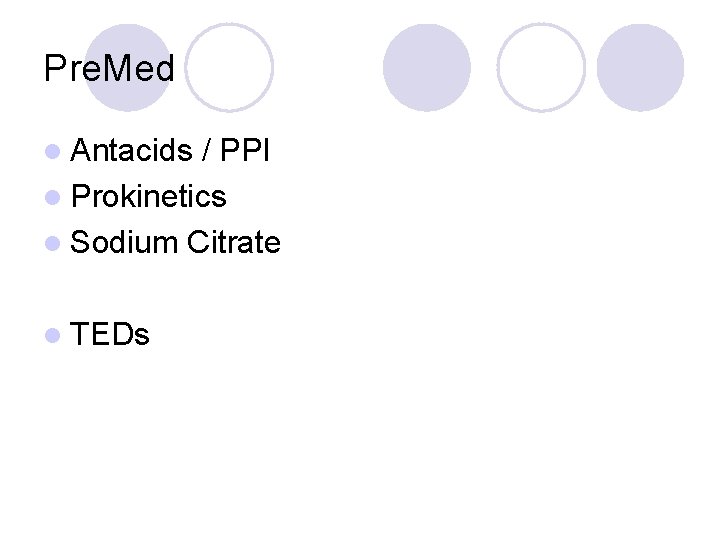Select the TEDs bullet text
The height and width of the screenshot is (540, 720).
pos(110,335)
